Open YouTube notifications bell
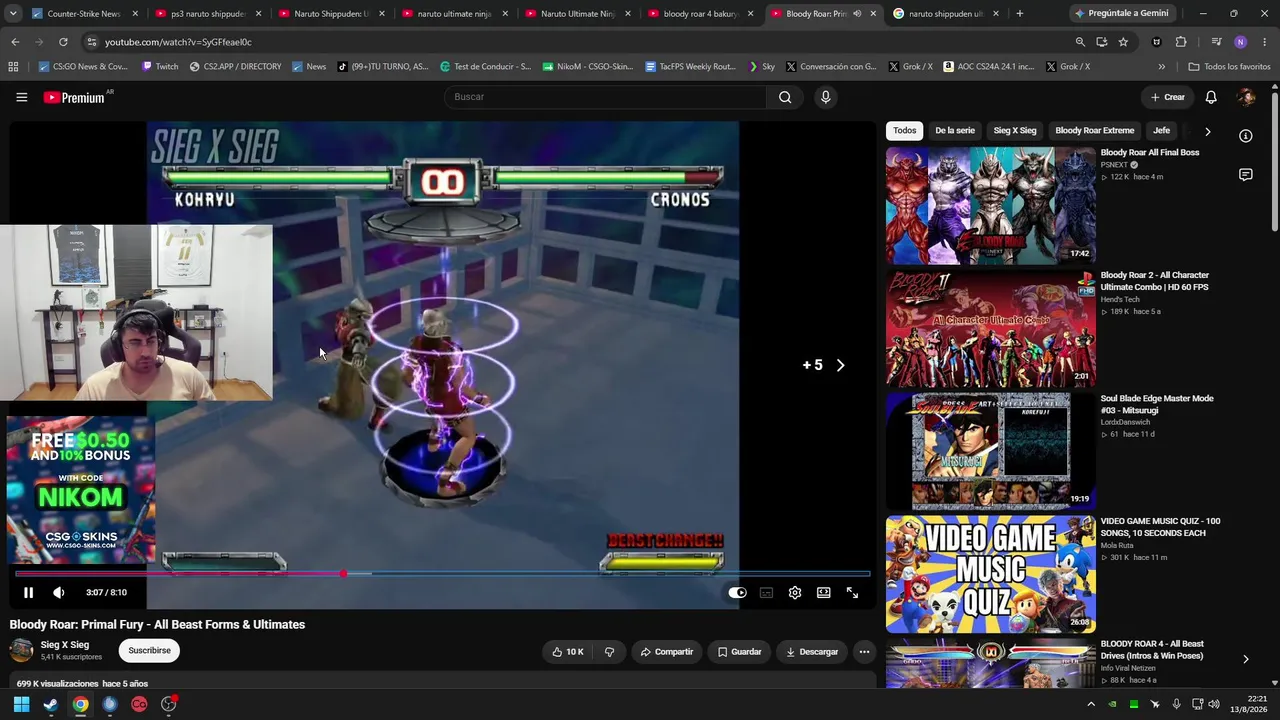Image resolution: width=1280 pixels, height=720 pixels. 1211,97
